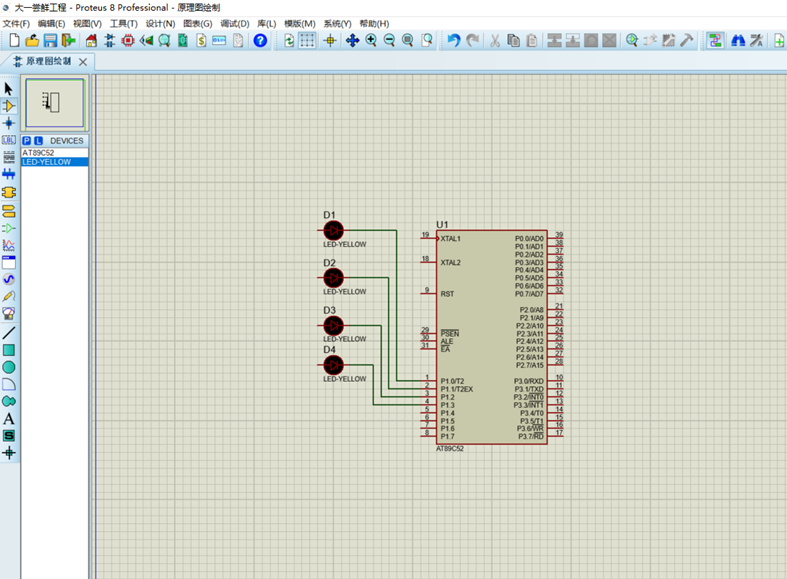
Task: Select the 2D circle drawing tool
Action: (x=9, y=367)
